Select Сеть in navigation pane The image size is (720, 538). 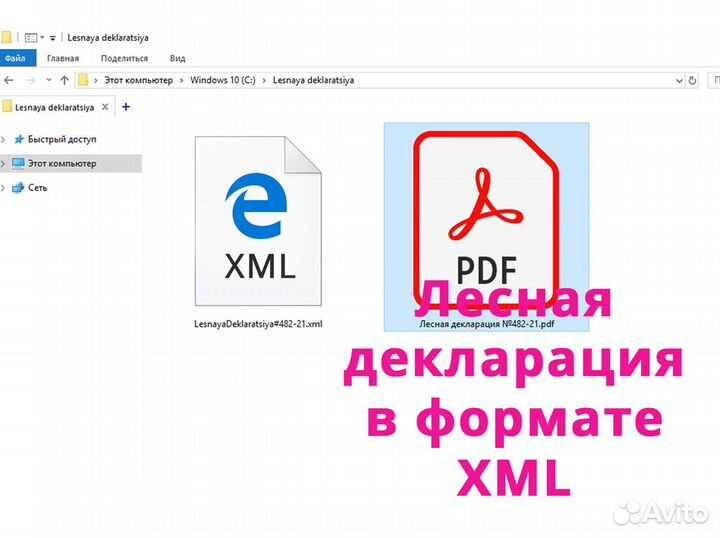[38, 188]
